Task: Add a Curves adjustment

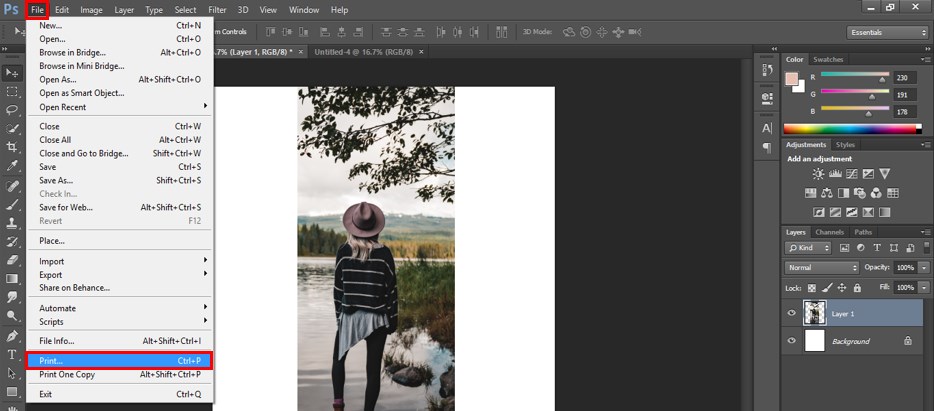Action: coord(852,174)
